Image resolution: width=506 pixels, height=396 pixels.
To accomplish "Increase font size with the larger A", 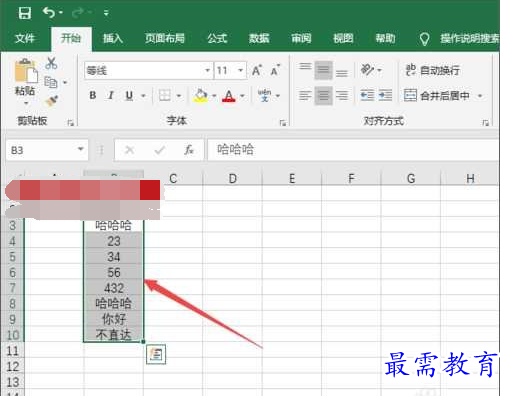I will (257, 70).
